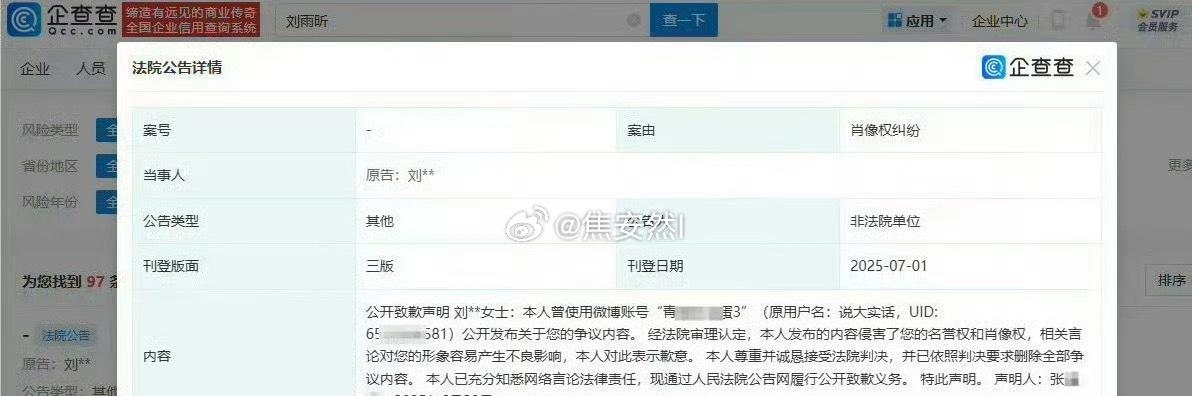Click the 案由 label cell
Screen dimensions: 1192x396
[x=728, y=131]
